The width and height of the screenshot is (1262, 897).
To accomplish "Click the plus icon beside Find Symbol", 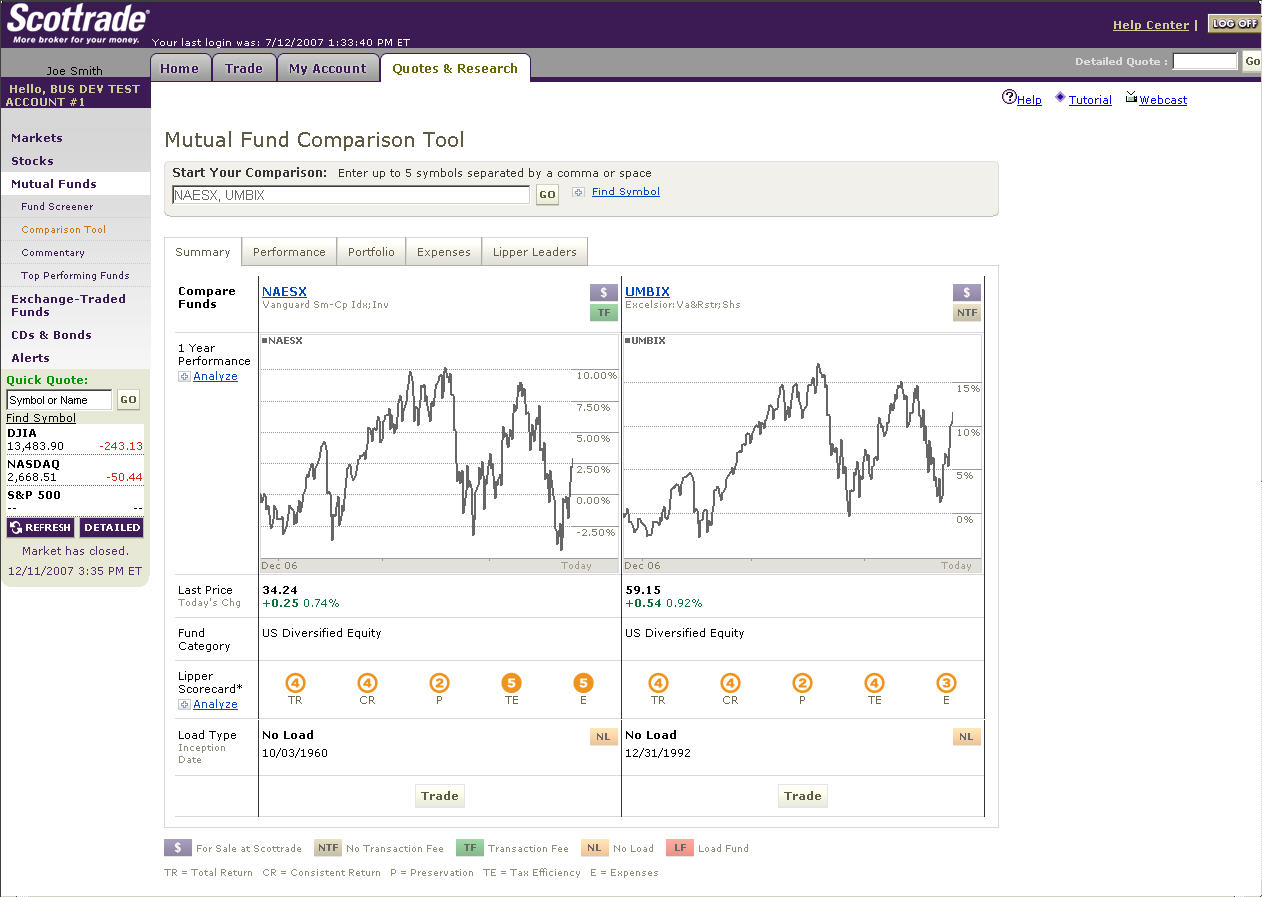I will [x=578, y=192].
